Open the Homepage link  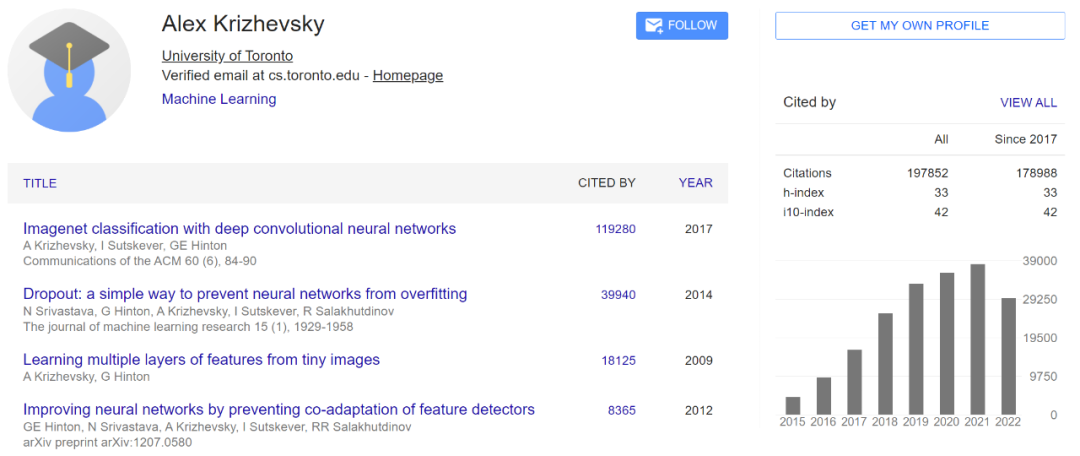click(x=408, y=75)
